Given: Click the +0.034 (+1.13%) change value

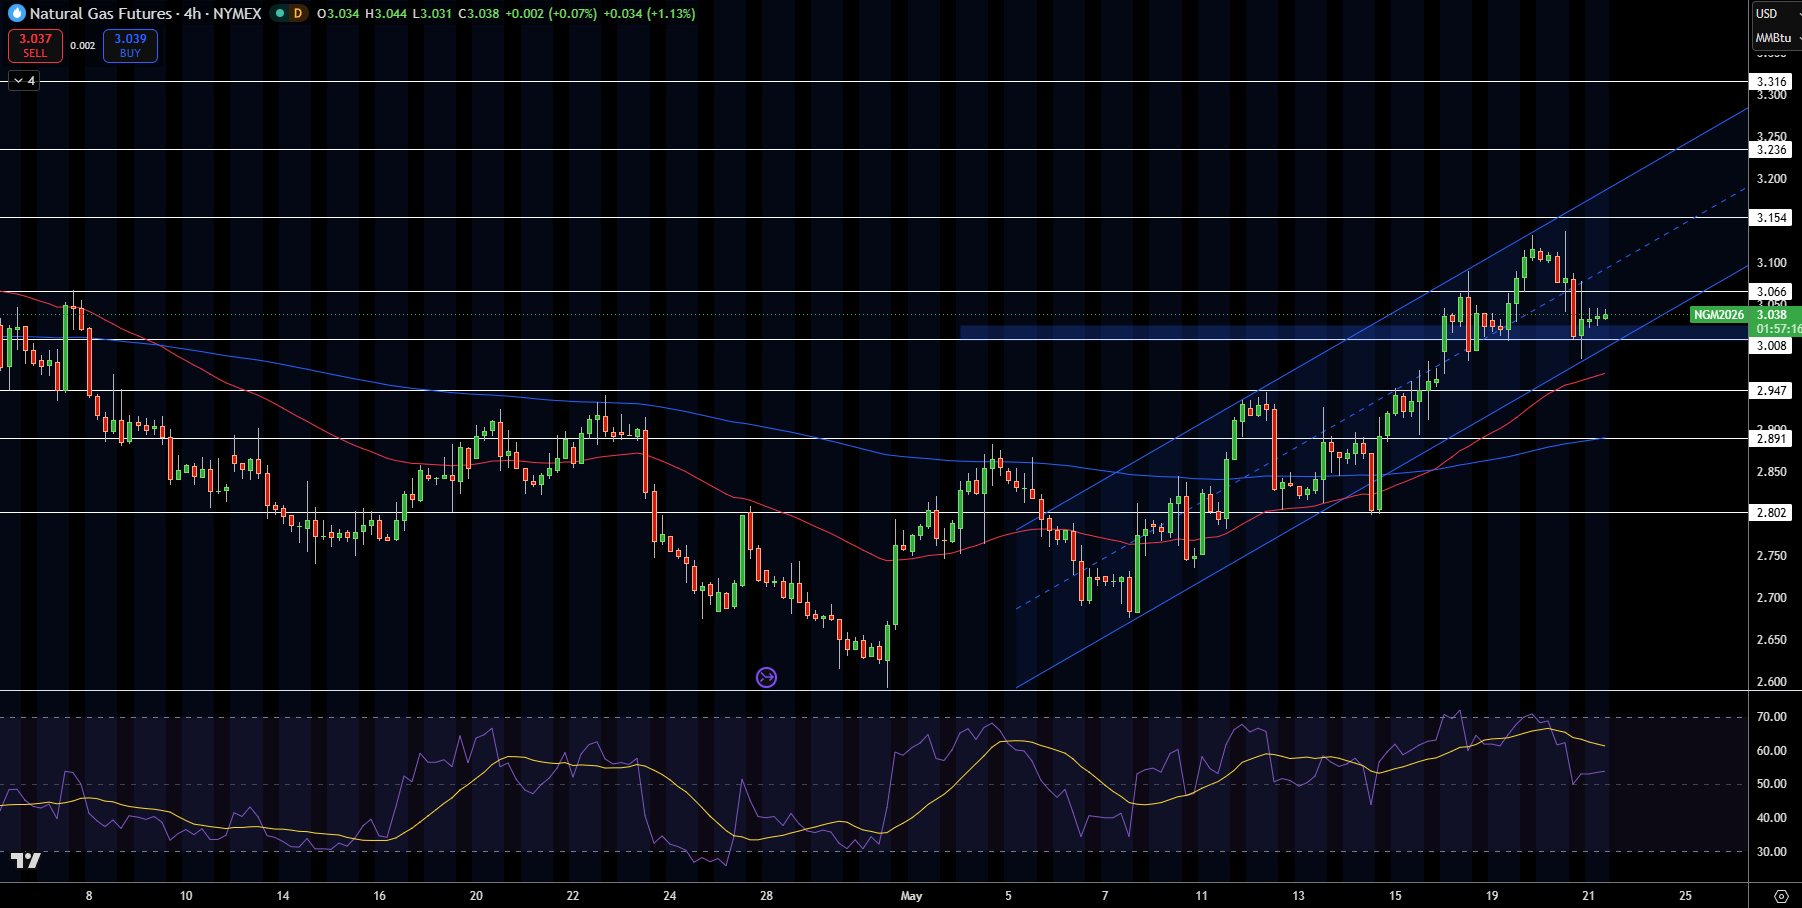Looking at the screenshot, I should click(649, 14).
